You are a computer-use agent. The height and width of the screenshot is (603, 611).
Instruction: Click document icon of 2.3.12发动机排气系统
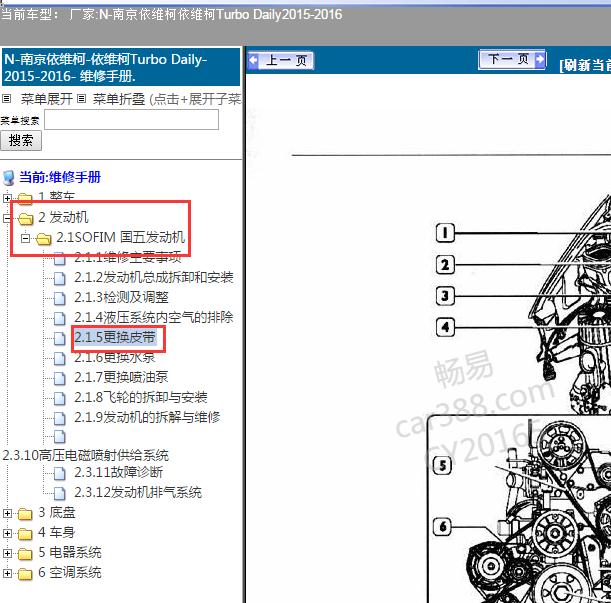coord(60,493)
